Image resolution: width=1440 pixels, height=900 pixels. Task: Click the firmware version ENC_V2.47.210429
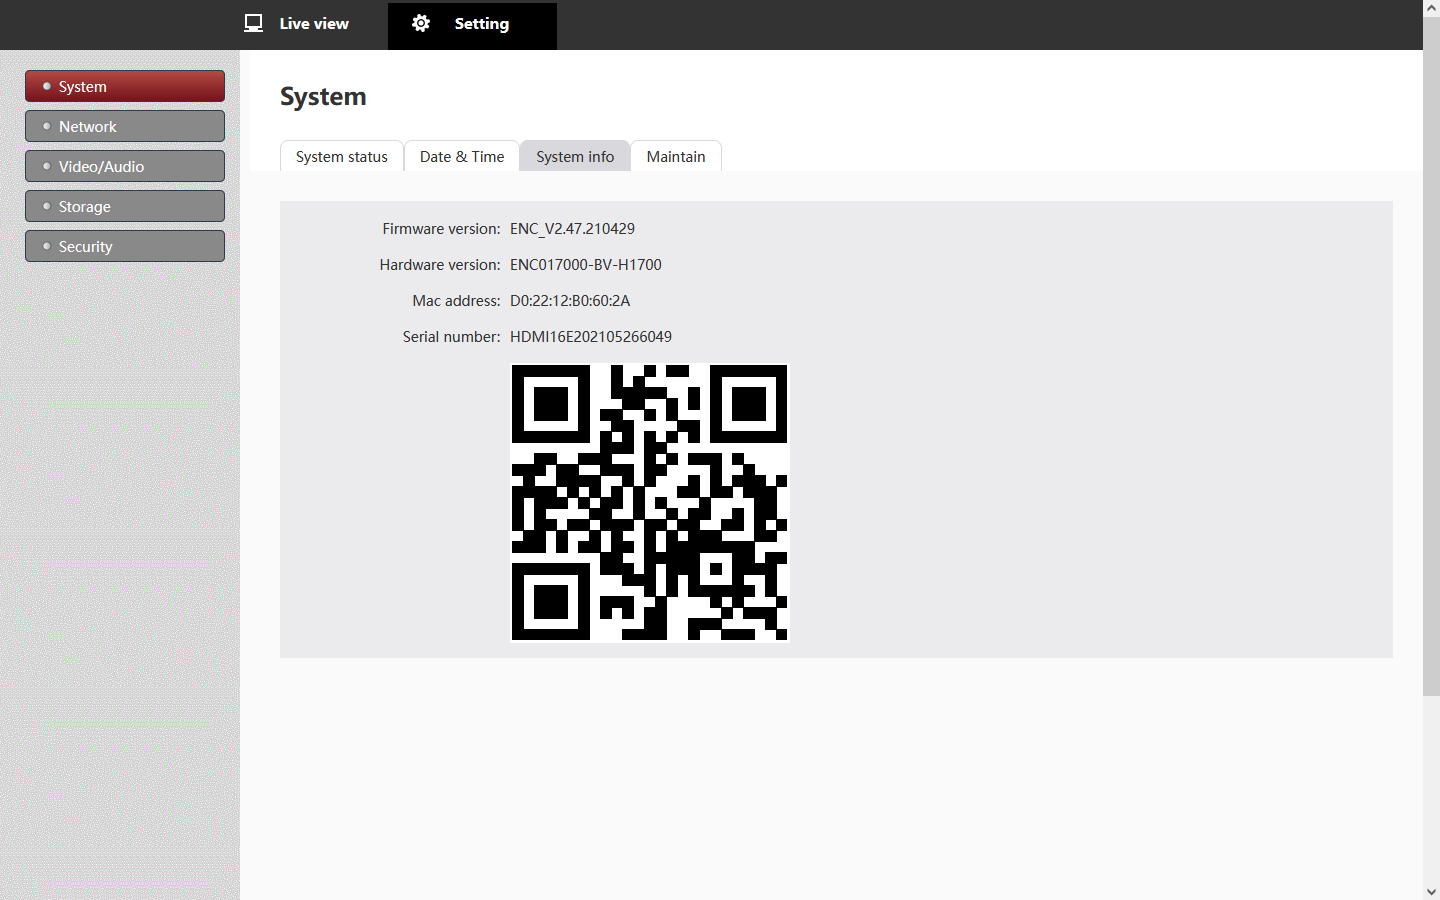(572, 229)
